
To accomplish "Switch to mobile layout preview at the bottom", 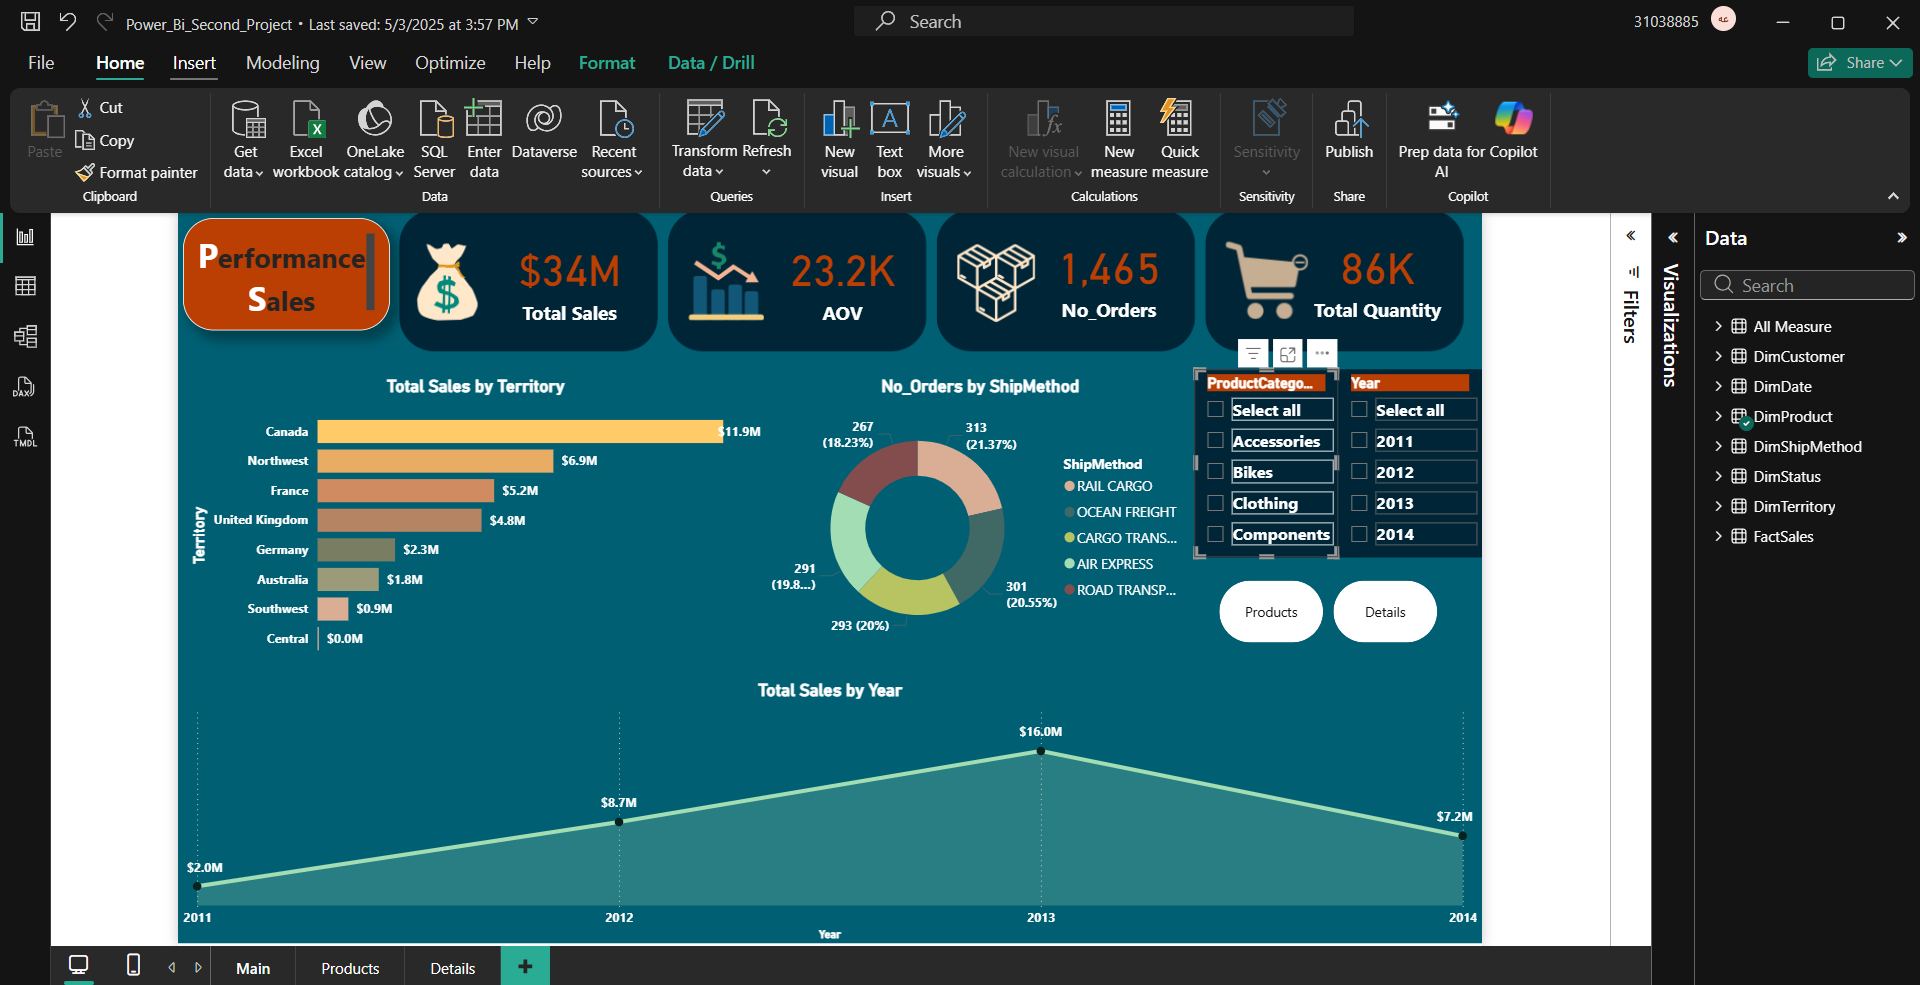I will pos(132,965).
